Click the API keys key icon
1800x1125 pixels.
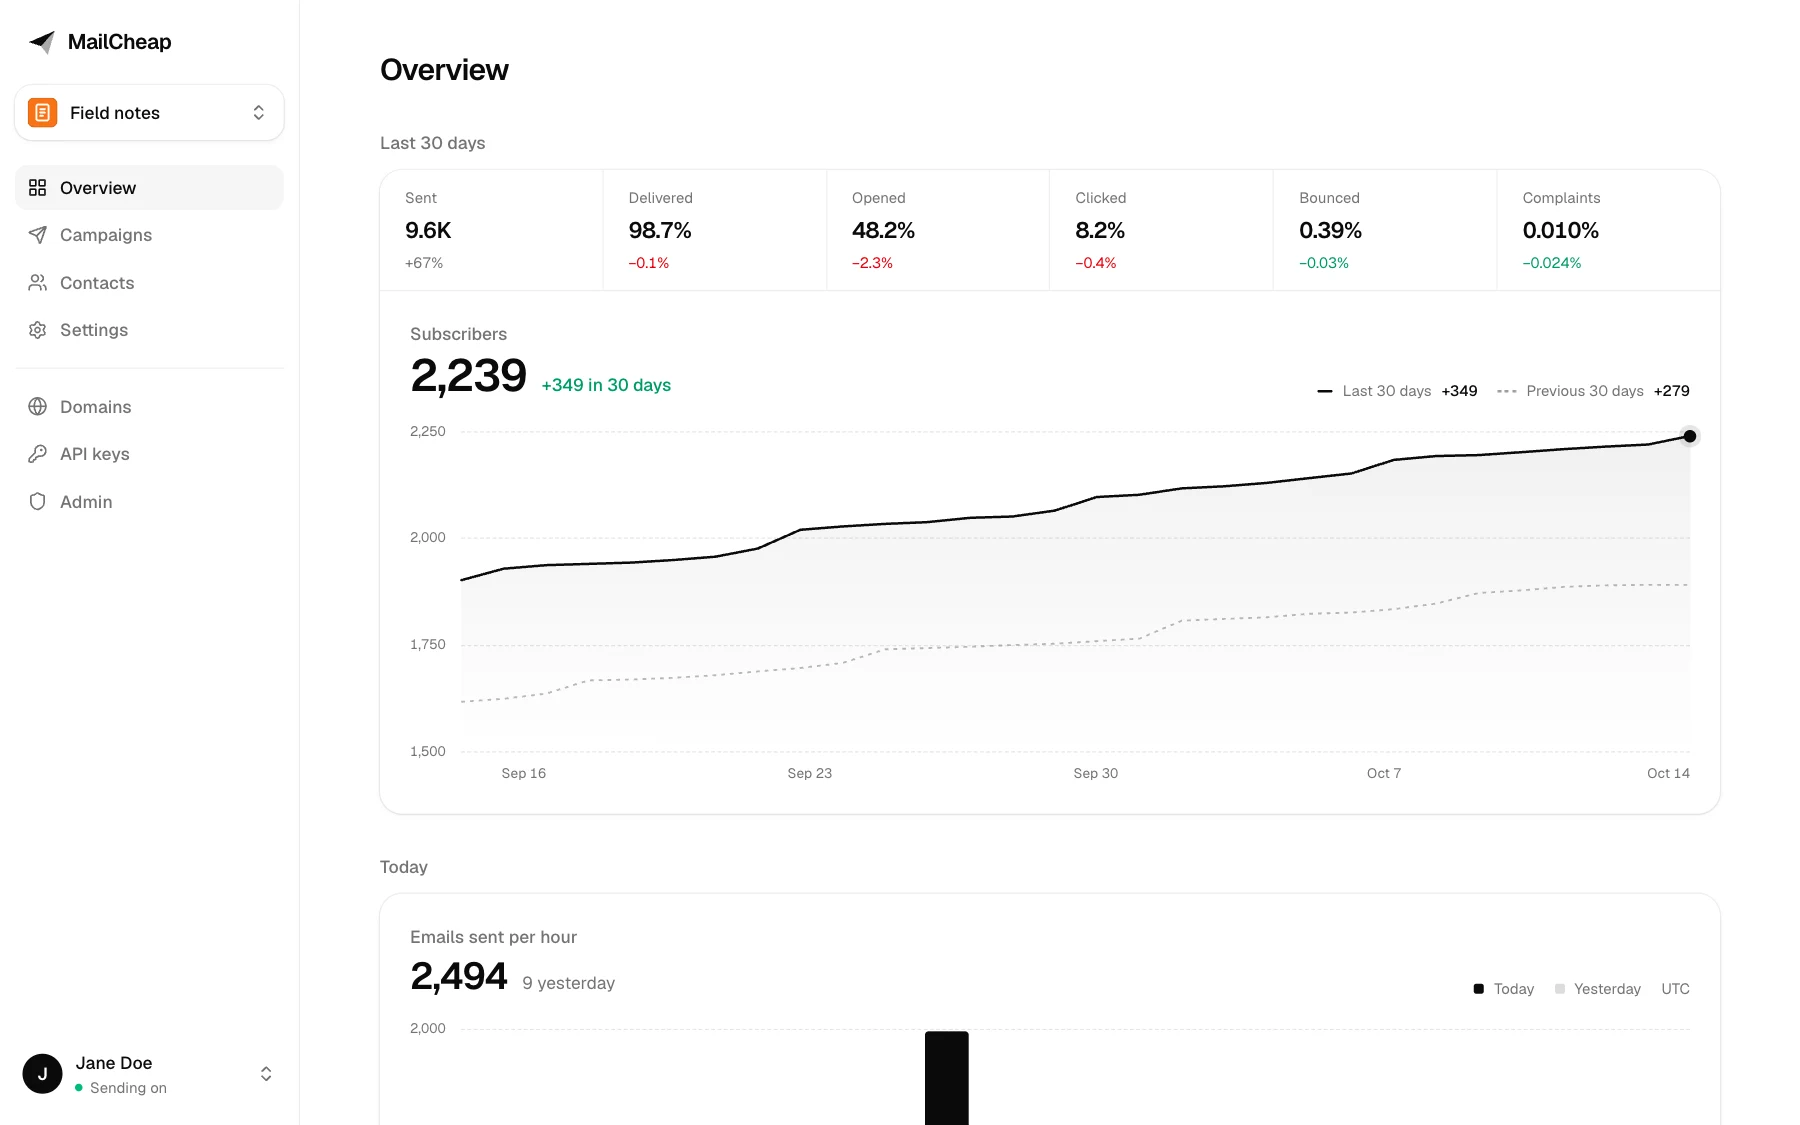(38, 454)
